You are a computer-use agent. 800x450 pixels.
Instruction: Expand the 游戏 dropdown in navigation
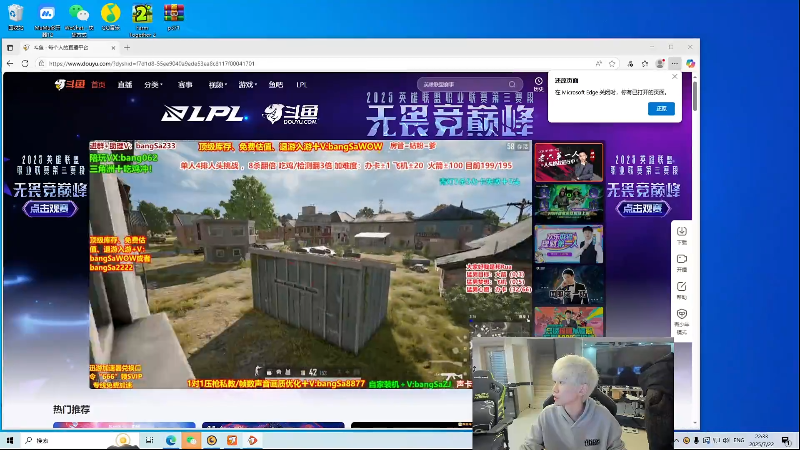point(247,85)
